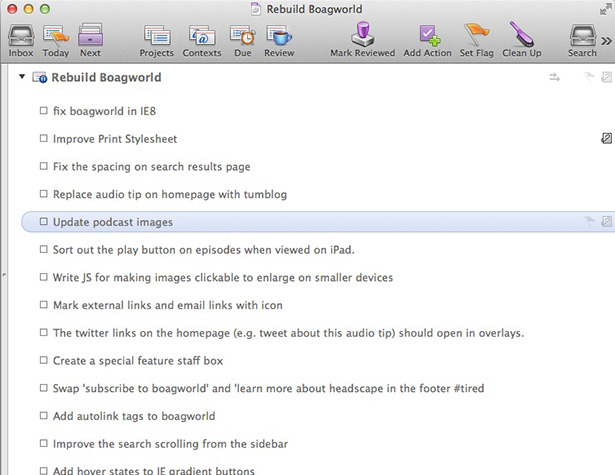Check off Improve Print Stylesheet
The height and width of the screenshot is (475, 615).
[44, 138]
